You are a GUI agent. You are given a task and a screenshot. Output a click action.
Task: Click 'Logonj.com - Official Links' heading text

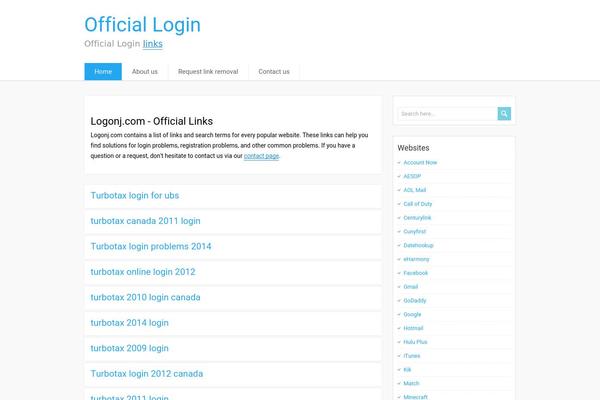[x=152, y=121]
